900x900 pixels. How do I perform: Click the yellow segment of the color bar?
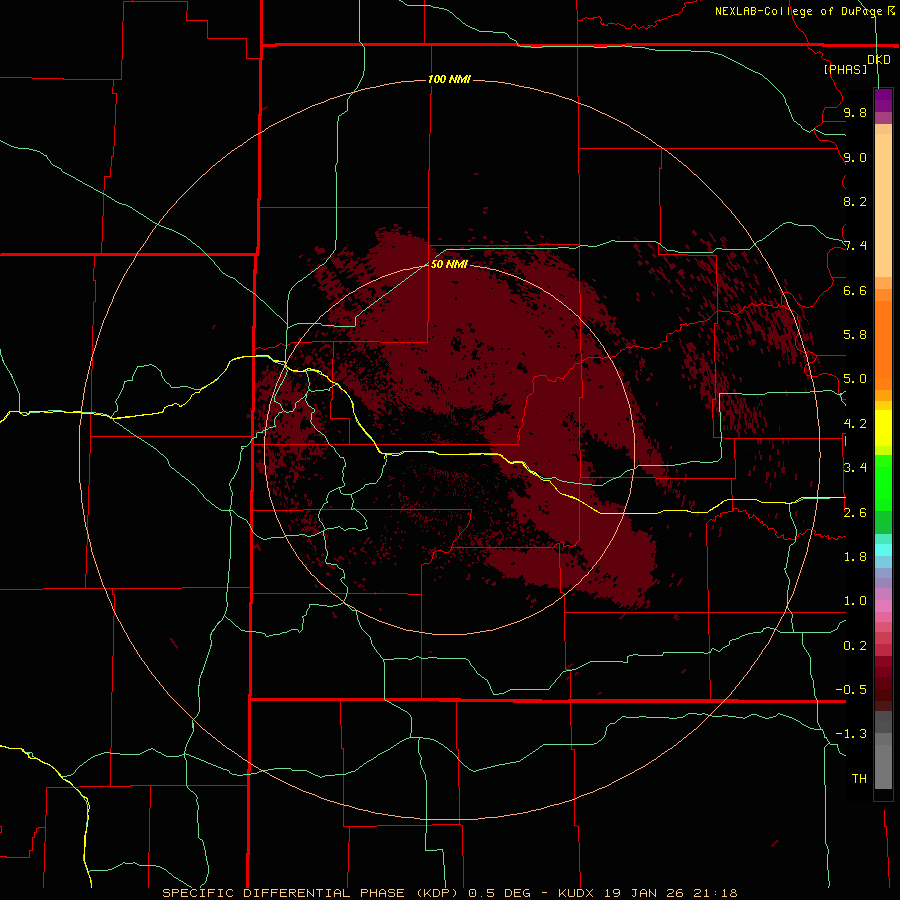pyautogui.click(x=883, y=428)
